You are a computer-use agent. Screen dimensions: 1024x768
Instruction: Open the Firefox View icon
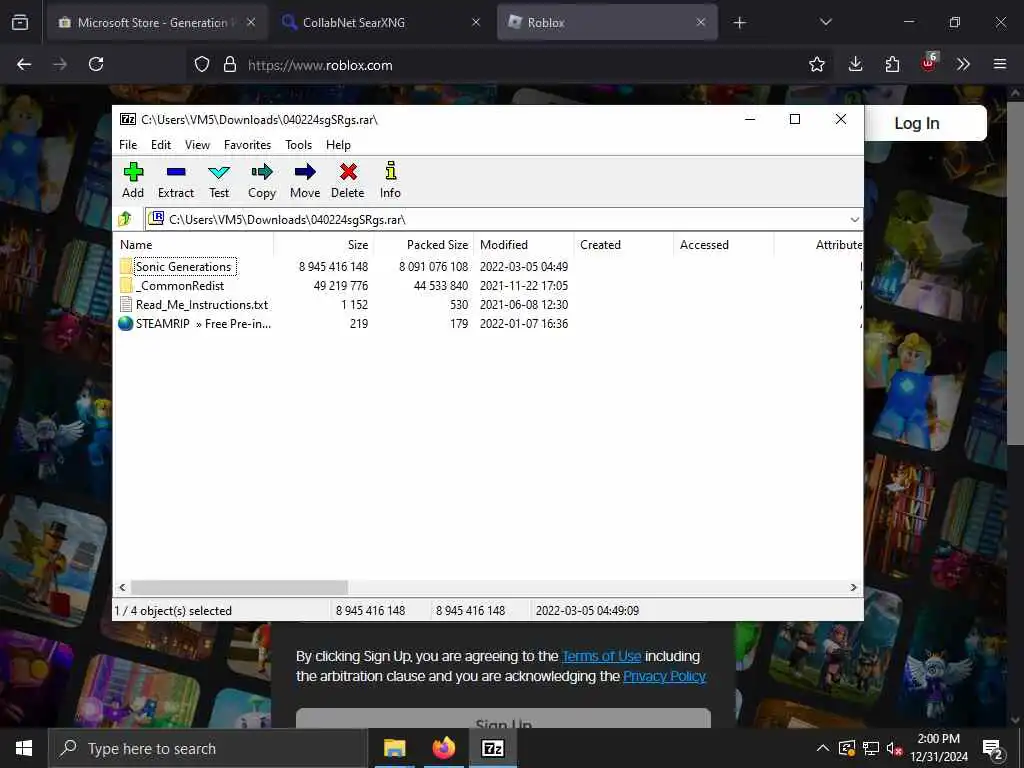pyautogui.click(x=20, y=22)
